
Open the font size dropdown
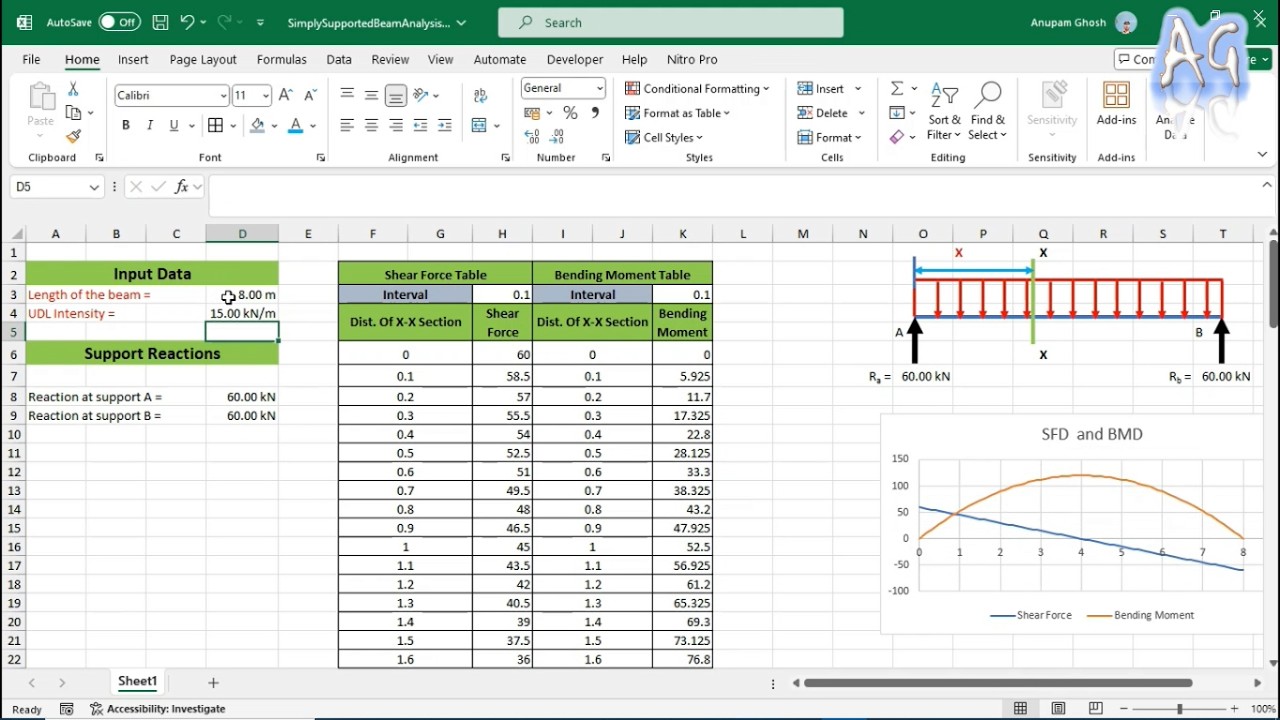265,96
